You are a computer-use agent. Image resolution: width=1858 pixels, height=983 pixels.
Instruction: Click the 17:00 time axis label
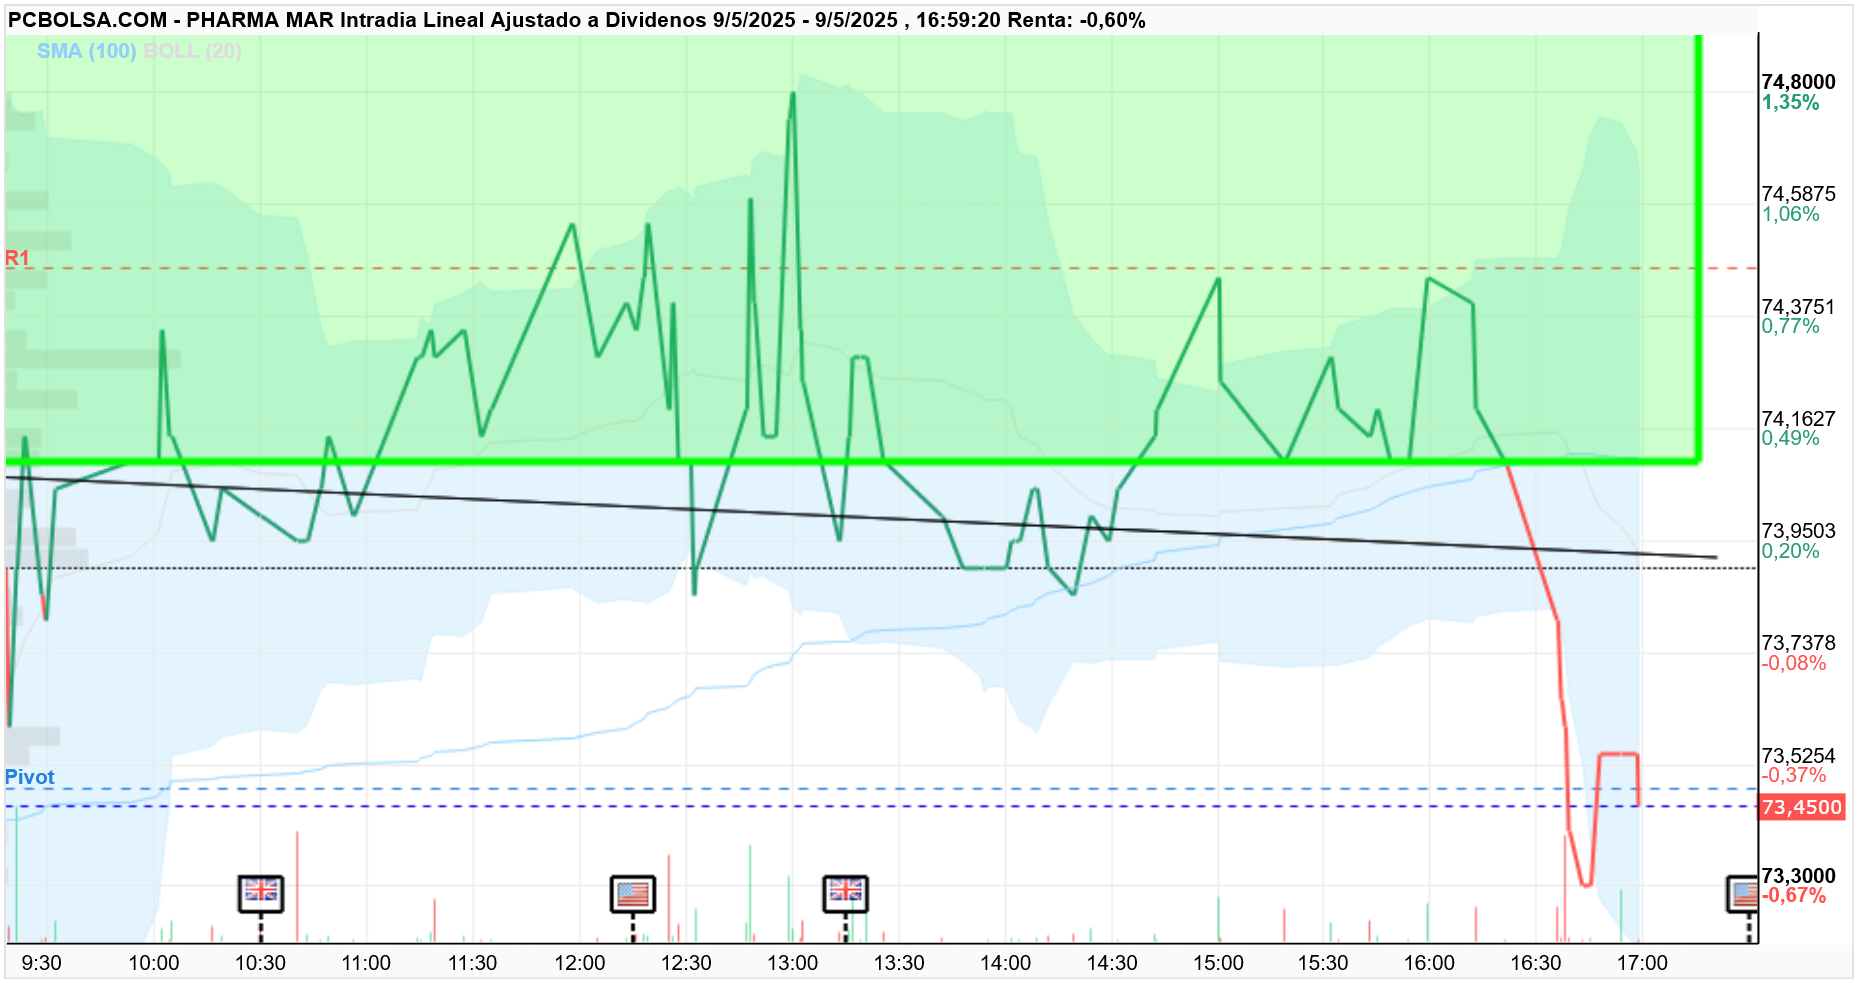1642,963
